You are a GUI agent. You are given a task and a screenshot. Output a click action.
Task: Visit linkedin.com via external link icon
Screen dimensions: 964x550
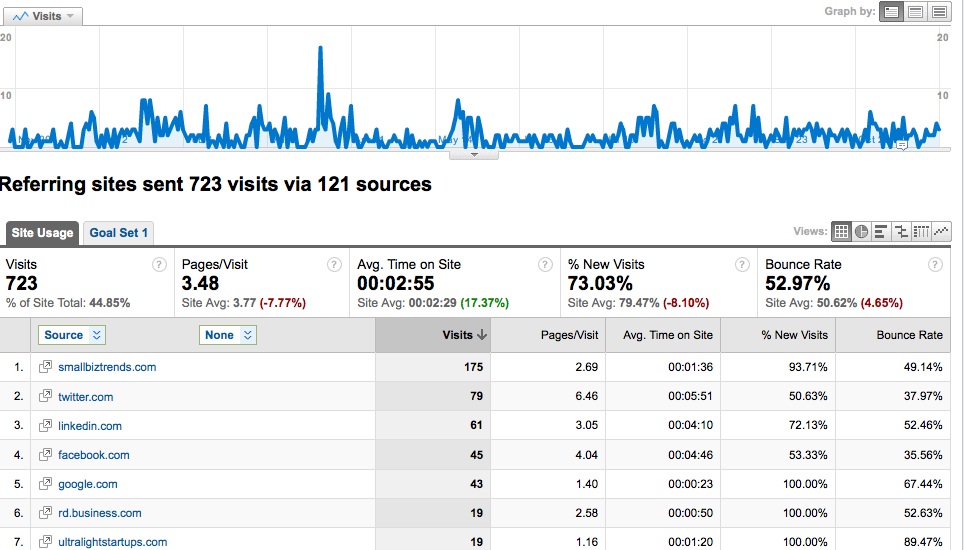pyautogui.click(x=45, y=425)
